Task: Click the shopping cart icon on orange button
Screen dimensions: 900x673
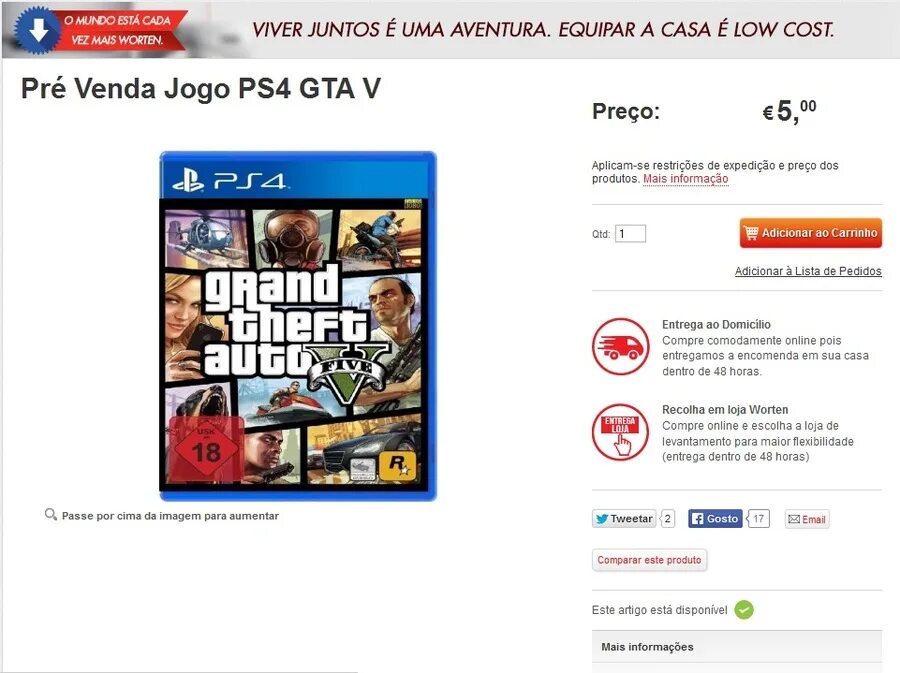Action: point(751,233)
